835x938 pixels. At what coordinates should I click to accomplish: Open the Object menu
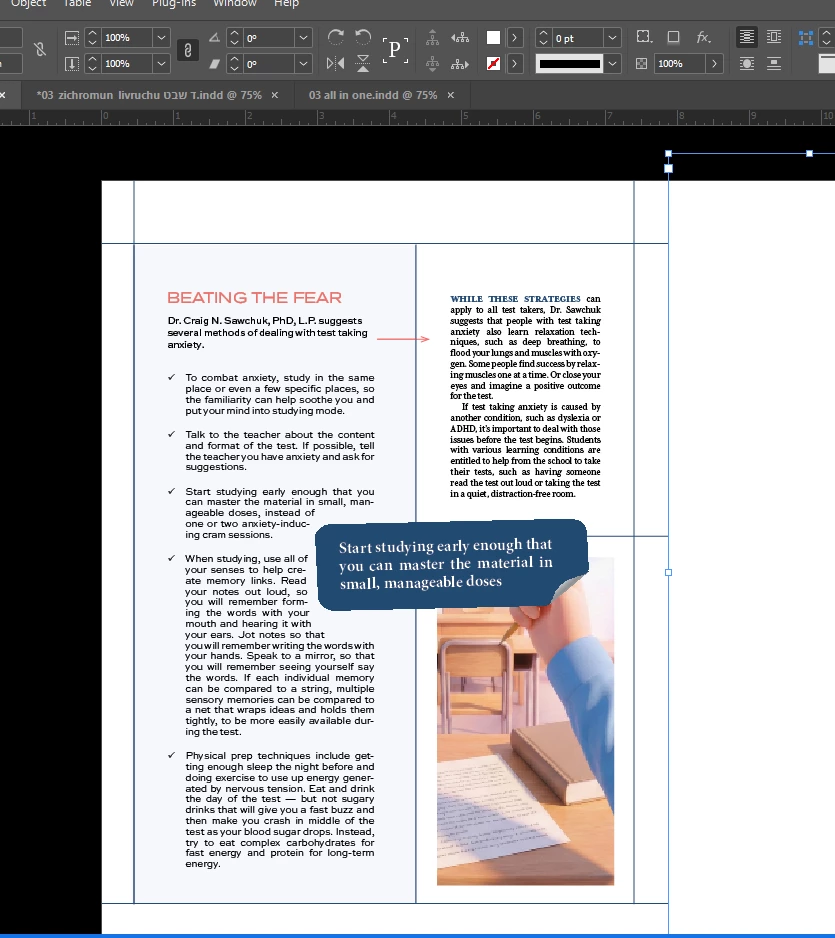pos(28,4)
